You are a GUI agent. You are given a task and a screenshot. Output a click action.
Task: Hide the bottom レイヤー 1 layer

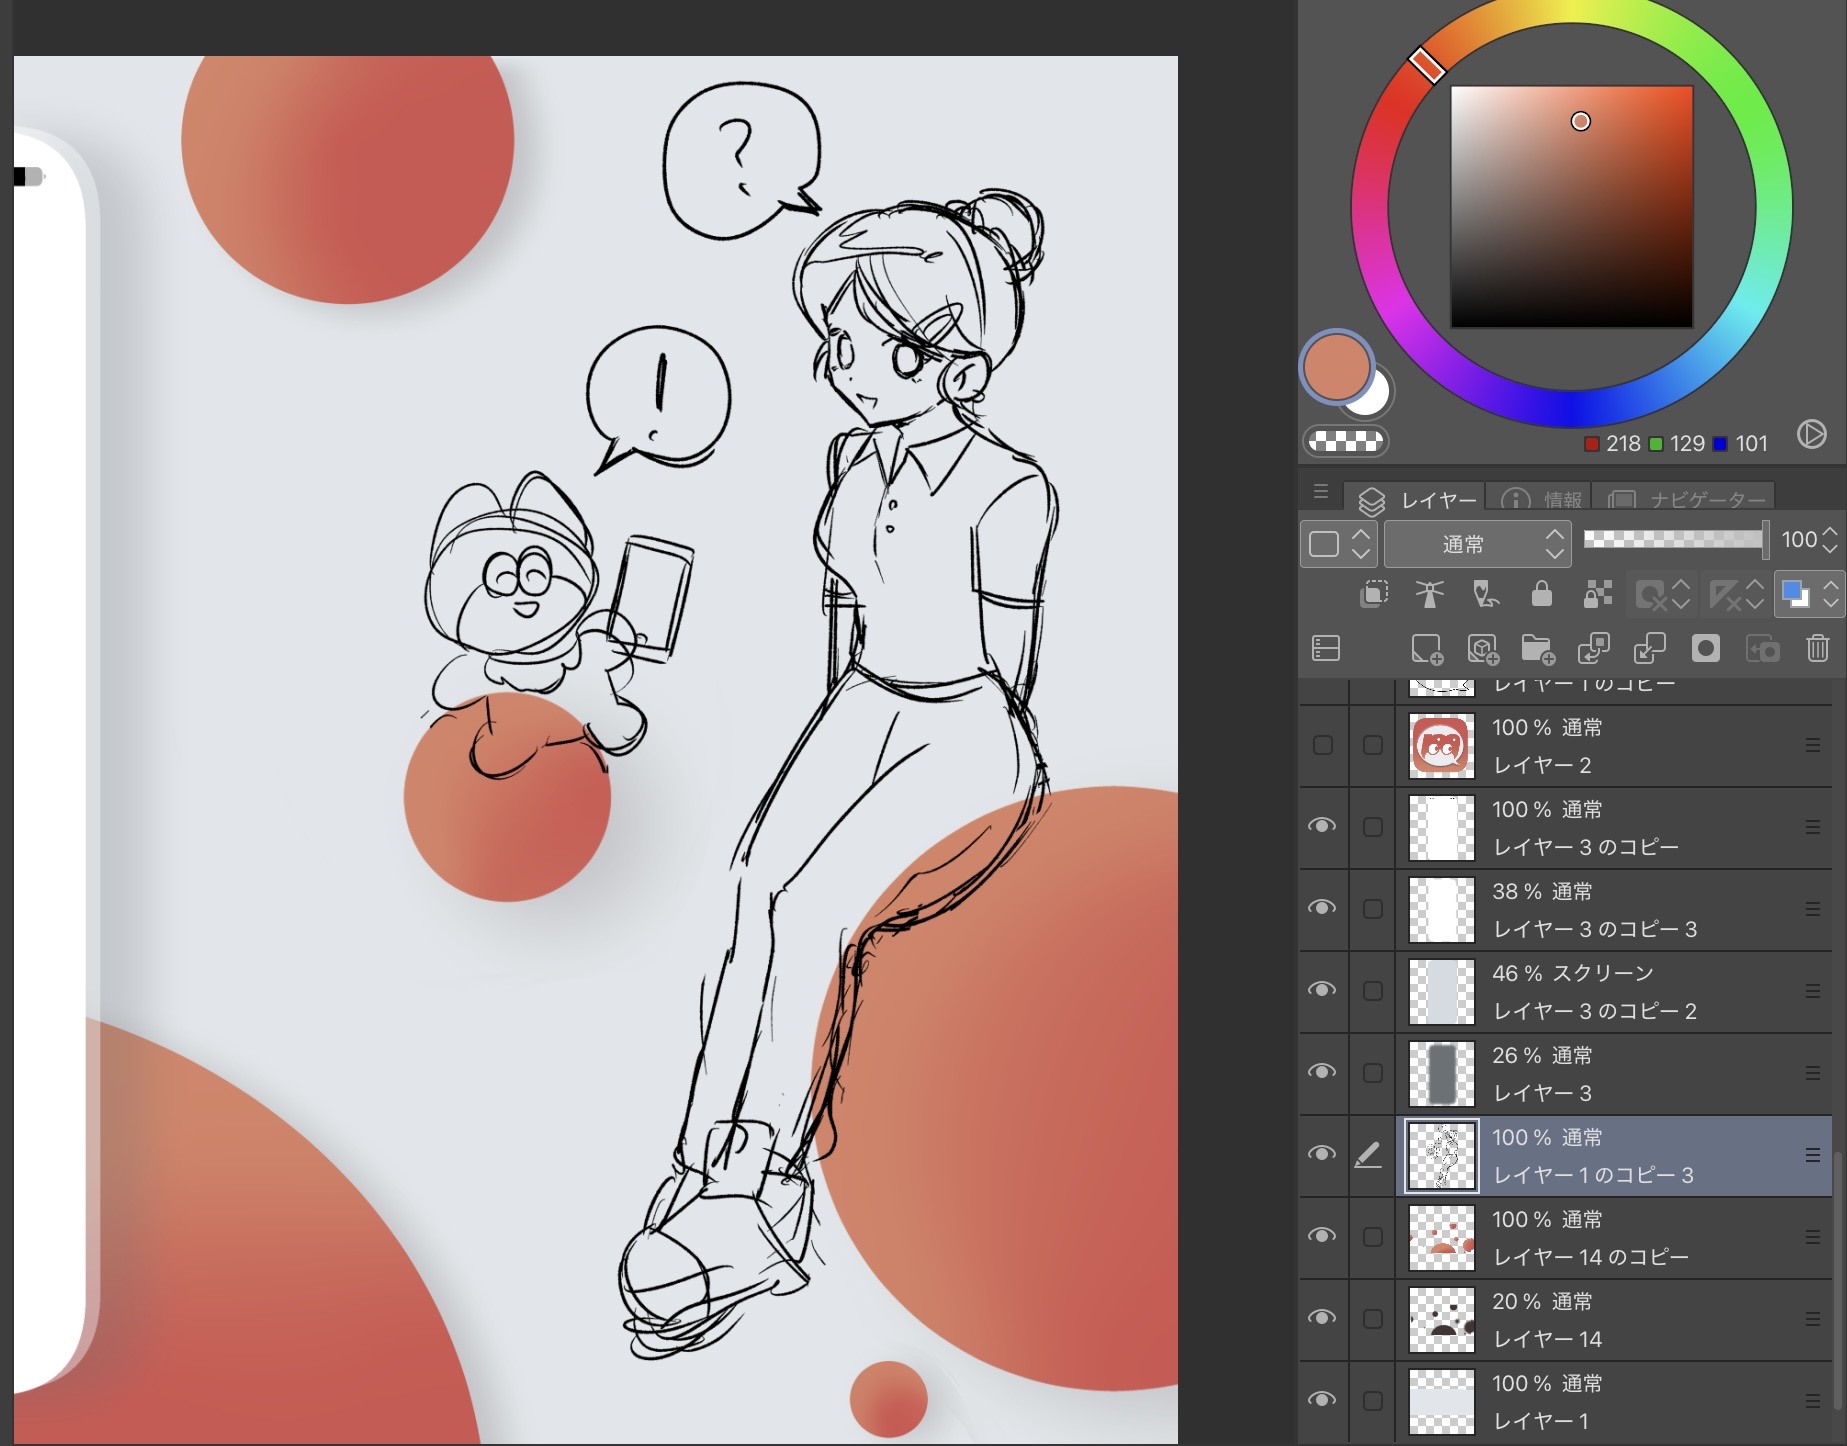click(x=1322, y=1400)
